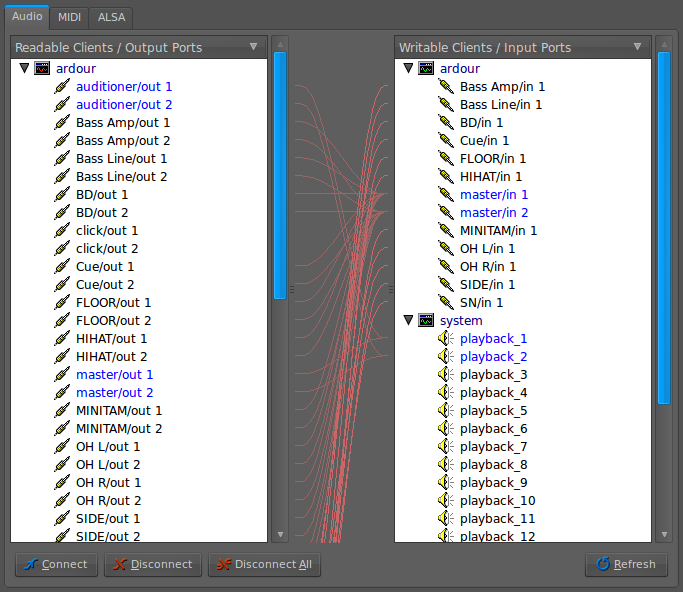
Task: Select the playback_10 system port
Action: (x=497, y=501)
